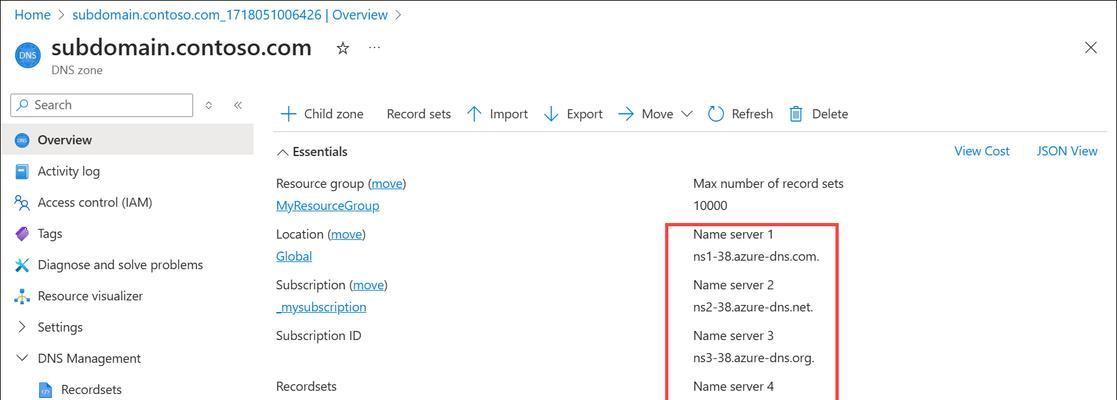Open JSON View
This screenshot has height=400, width=1117.
point(1067,151)
